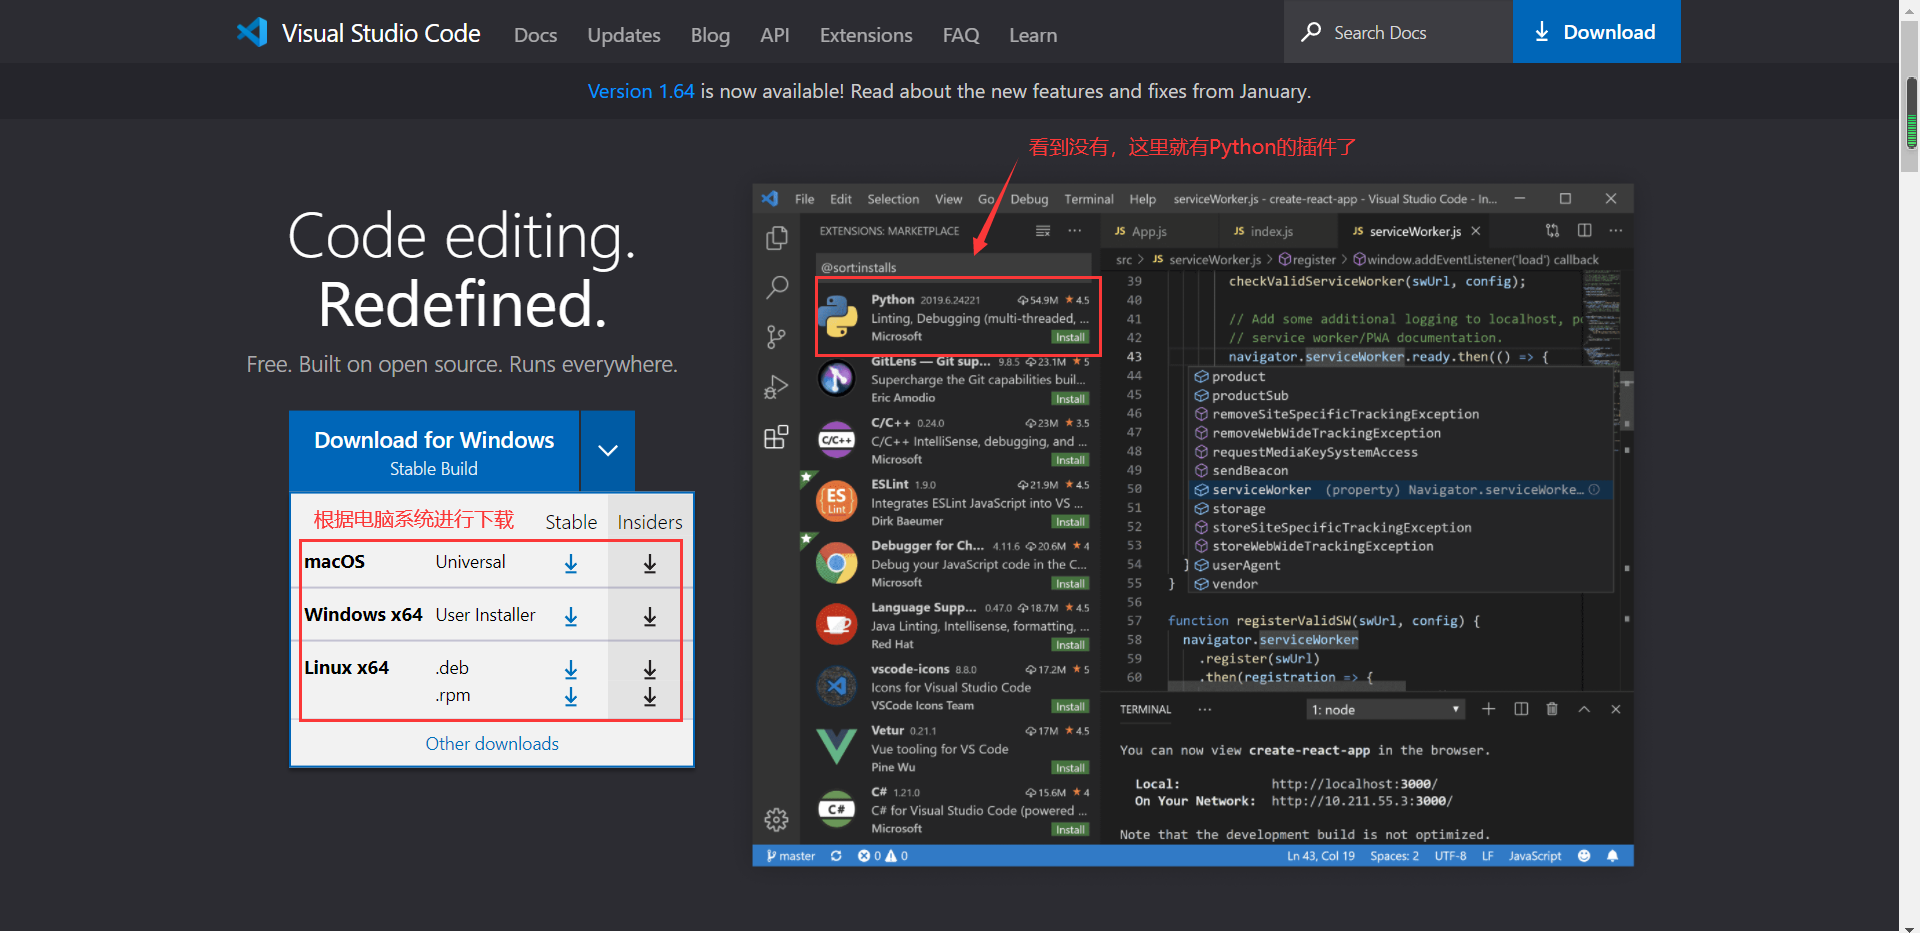Click the Run and Debug icon
This screenshot has width=1920, height=933.
(776, 387)
